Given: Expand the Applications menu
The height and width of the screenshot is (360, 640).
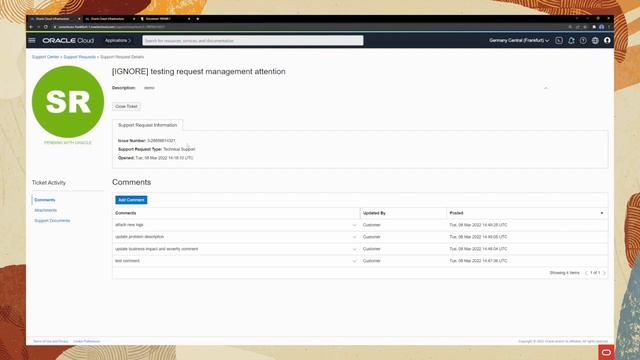Looking at the screenshot, I should [118, 40].
